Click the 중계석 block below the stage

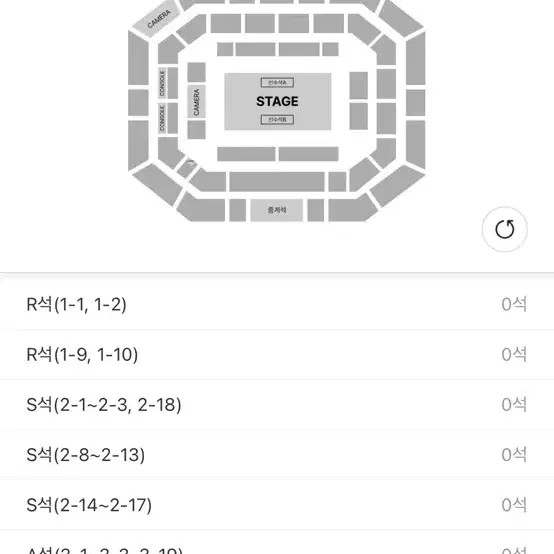[277, 210]
